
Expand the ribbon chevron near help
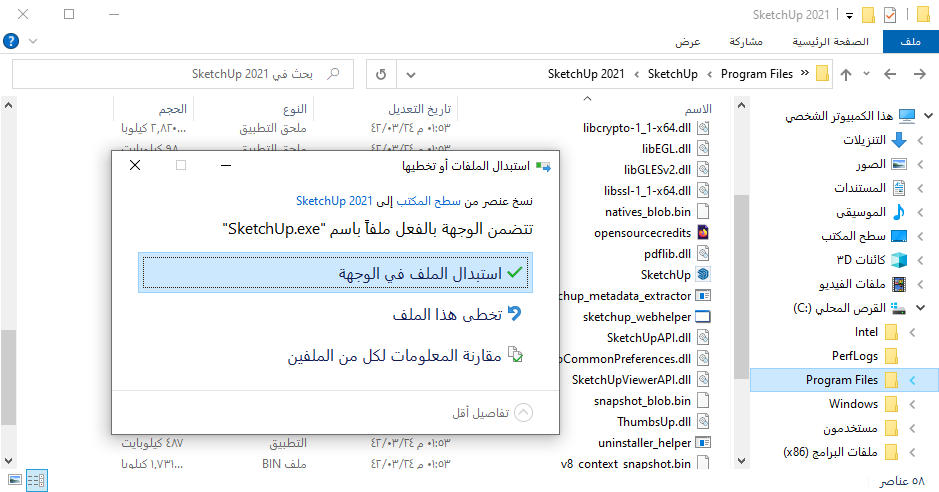coord(34,41)
